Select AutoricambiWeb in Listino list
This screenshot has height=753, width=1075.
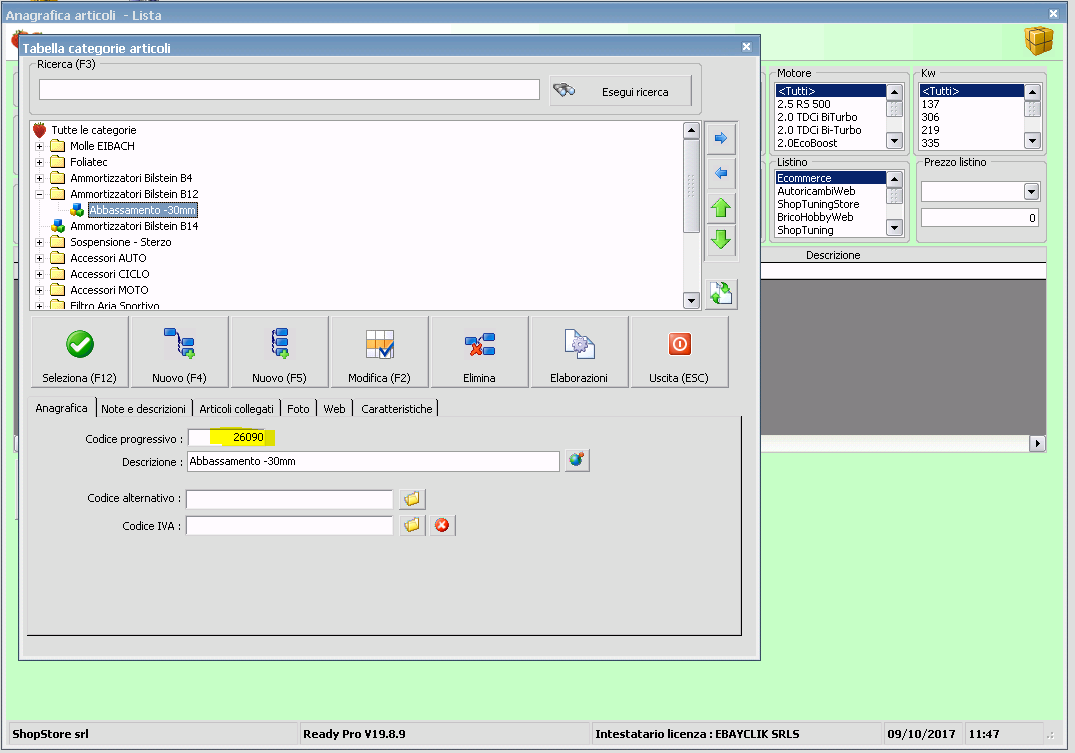tap(830, 191)
